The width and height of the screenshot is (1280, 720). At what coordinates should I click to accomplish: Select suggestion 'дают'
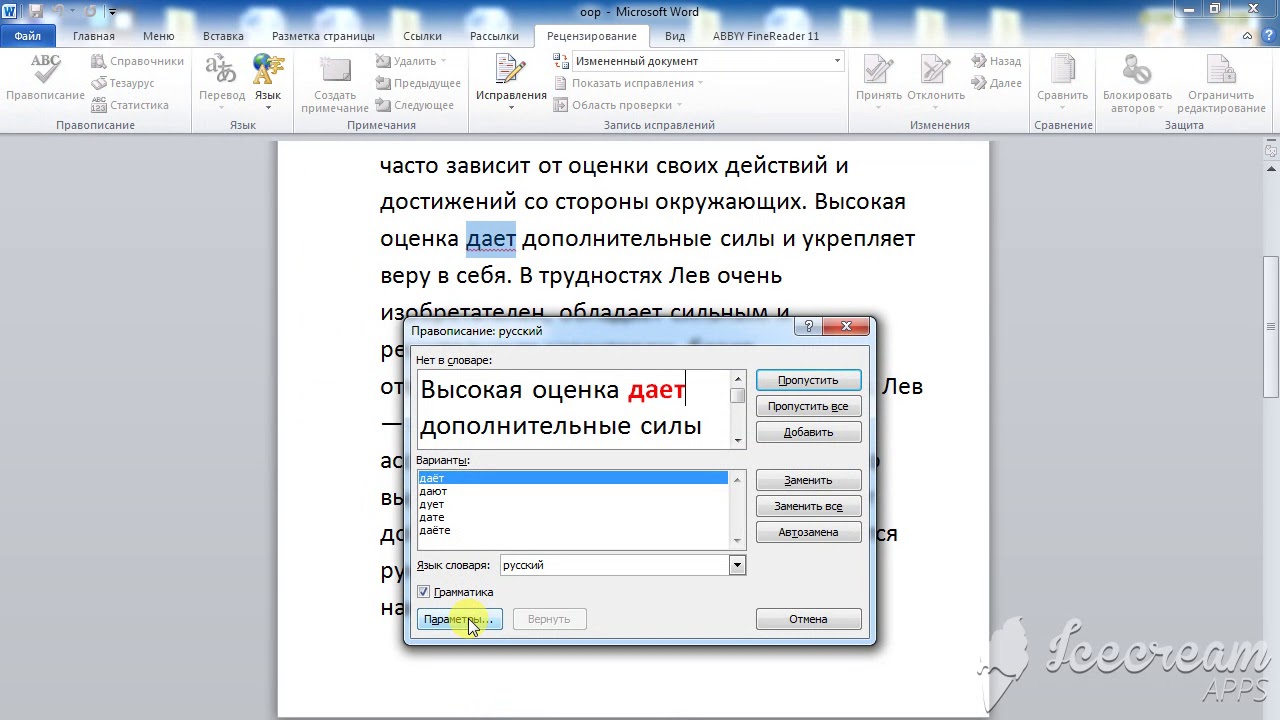573,491
